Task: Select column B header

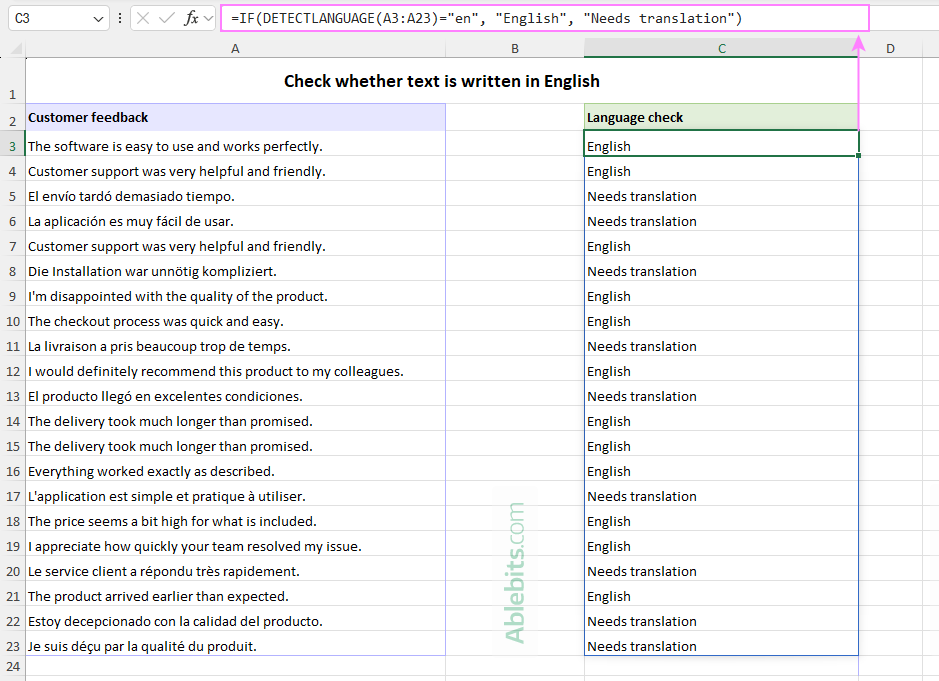Action: (515, 49)
